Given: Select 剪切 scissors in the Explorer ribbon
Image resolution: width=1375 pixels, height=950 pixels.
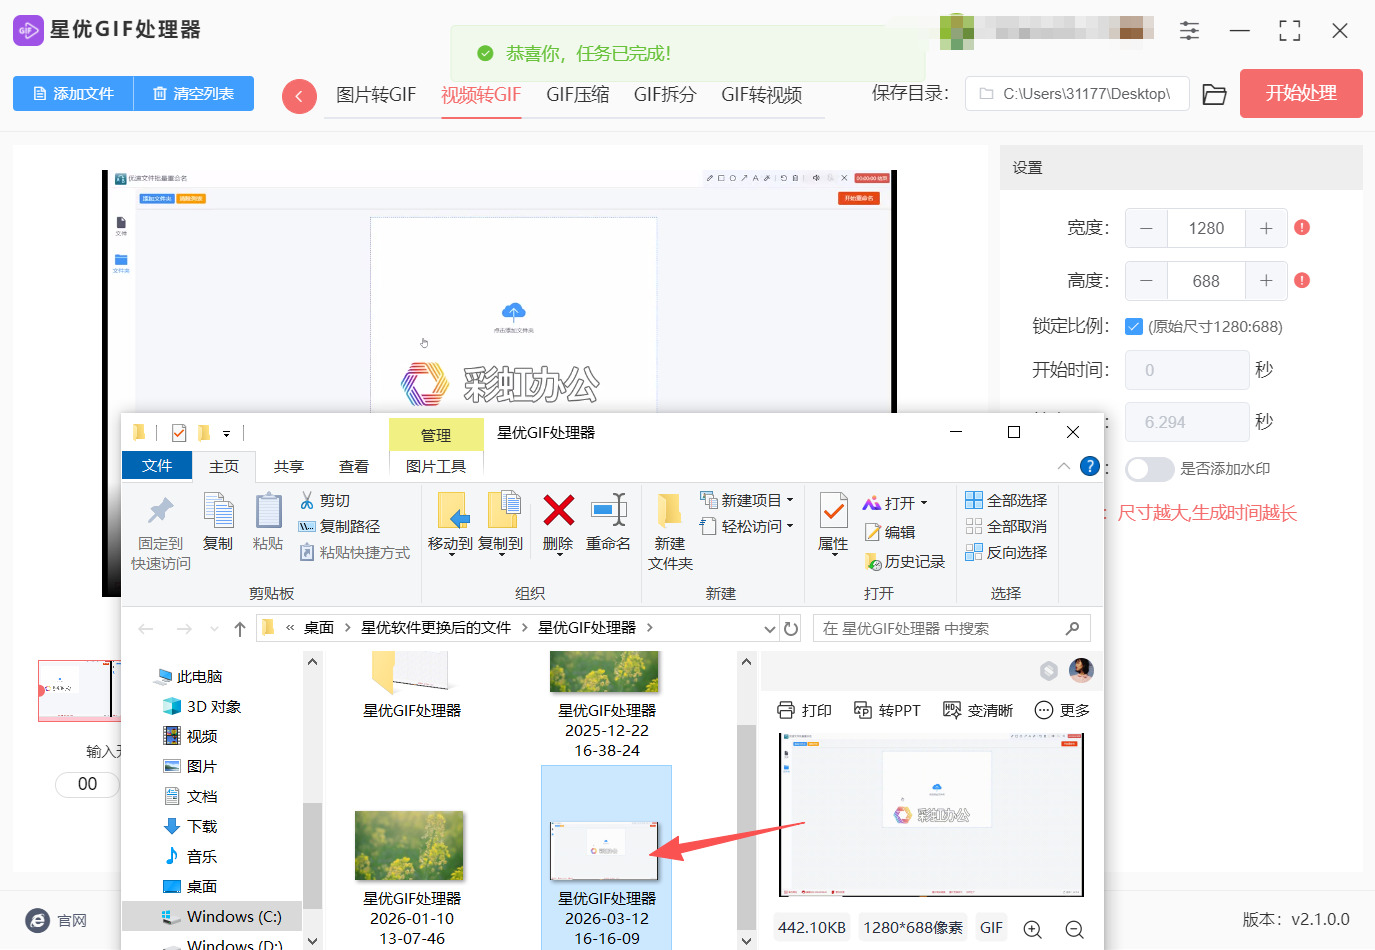Looking at the screenshot, I should 325,501.
